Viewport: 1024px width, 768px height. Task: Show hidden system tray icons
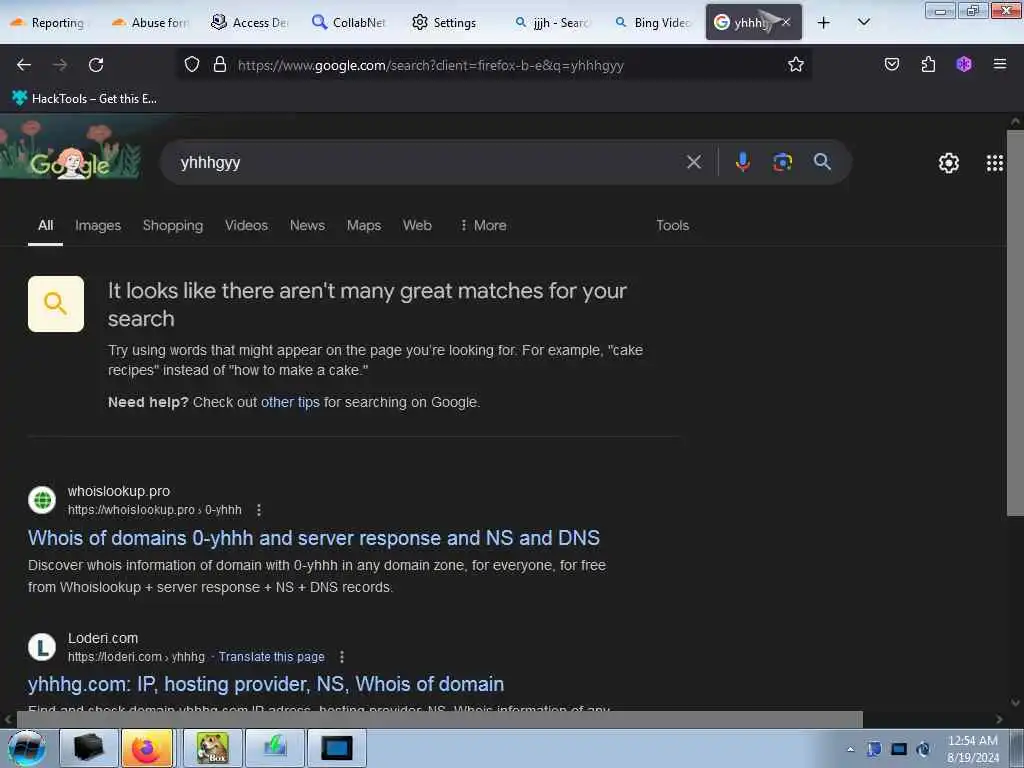(850, 749)
